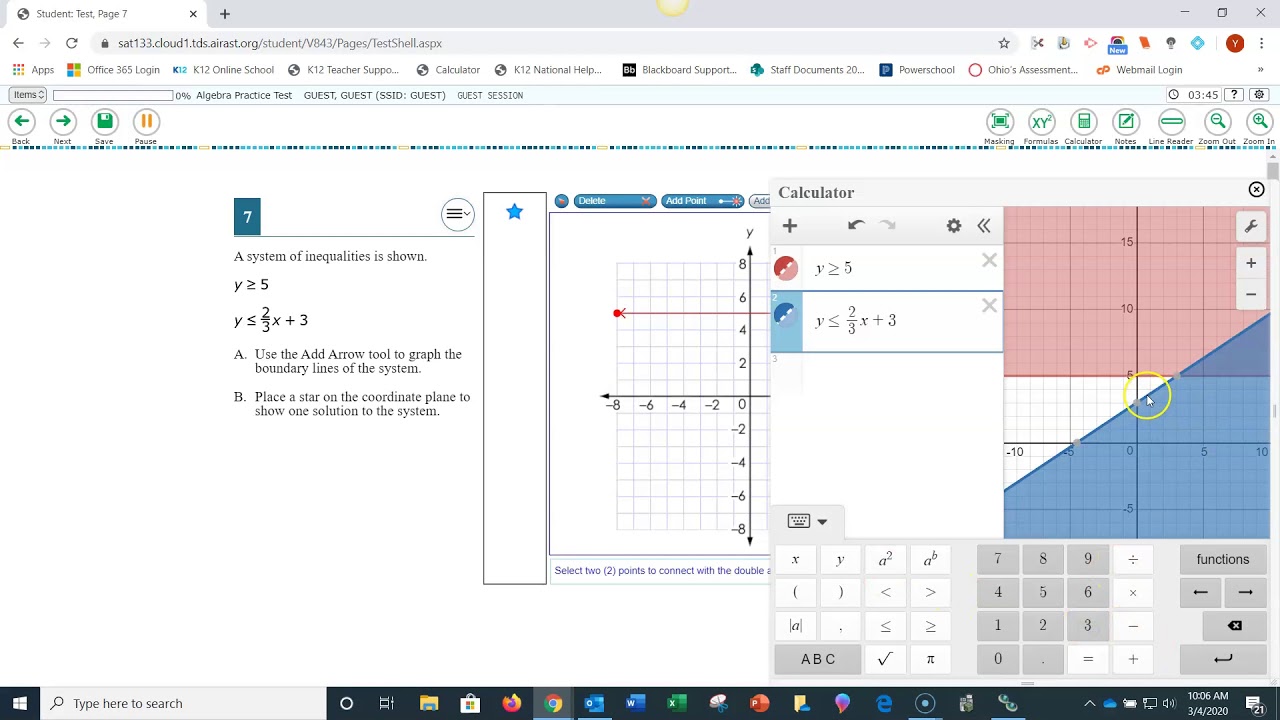
Task: Close the Calculator panel
Action: pos(1256,190)
